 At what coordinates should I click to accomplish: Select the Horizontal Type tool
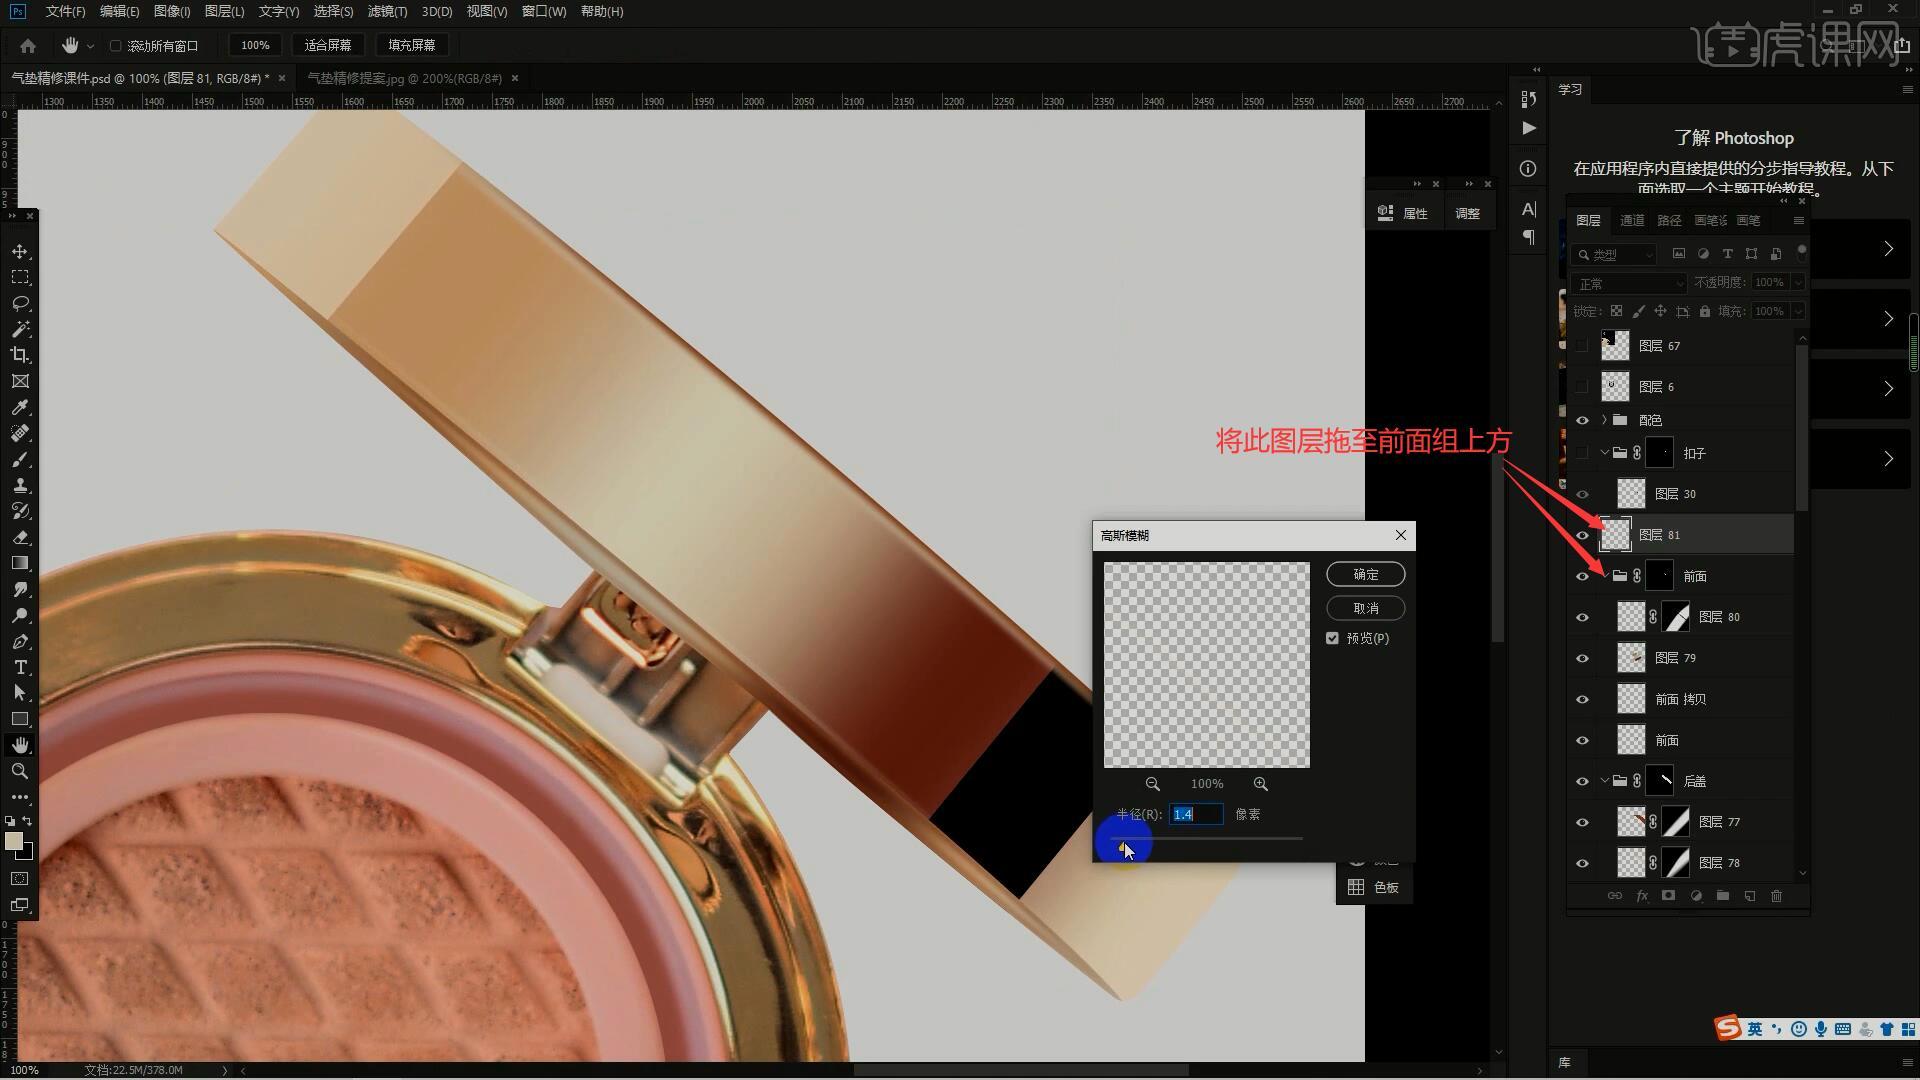tap(20, 667)
